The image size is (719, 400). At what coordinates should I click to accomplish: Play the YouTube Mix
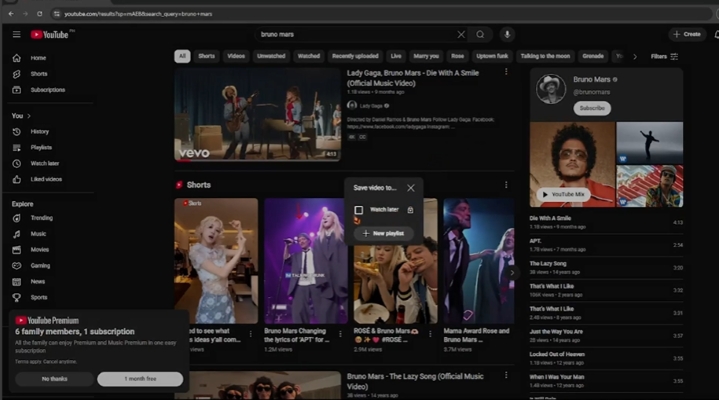pos(564,194)
